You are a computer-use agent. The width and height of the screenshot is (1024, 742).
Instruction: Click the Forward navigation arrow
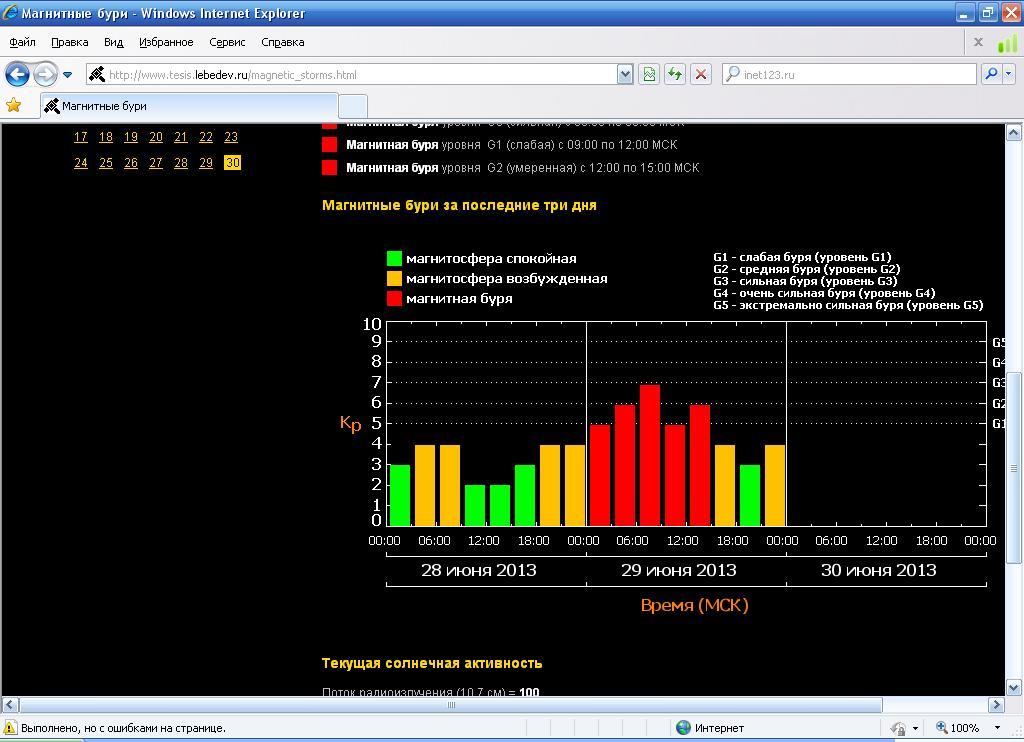pos(45,74)
